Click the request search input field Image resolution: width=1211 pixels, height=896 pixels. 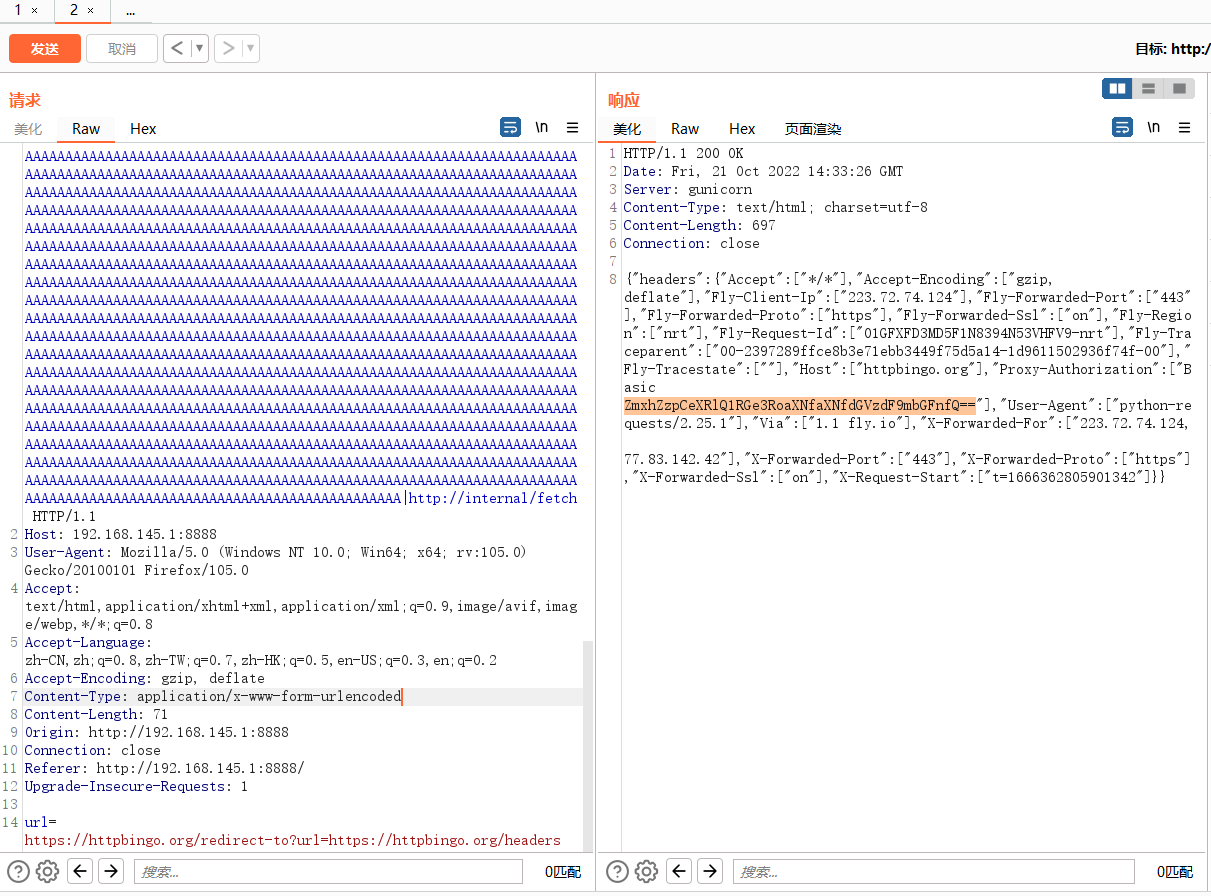(x=328, y=871)
